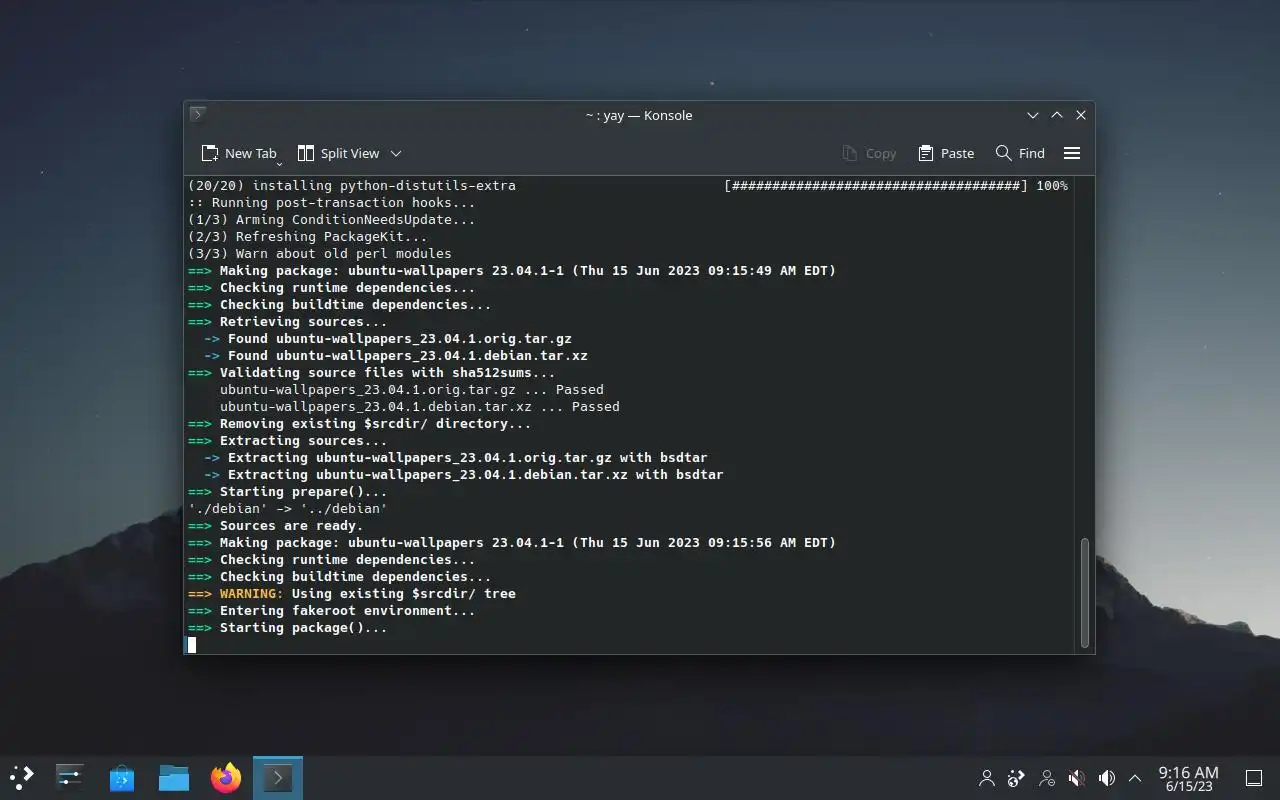1280x800 pixels.
Task: Click the active Konsole taskbar entry
Action: coord(278,777)
